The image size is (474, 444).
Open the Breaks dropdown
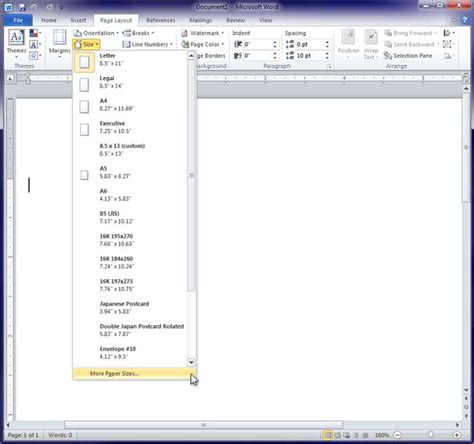(x=138, y=33)
